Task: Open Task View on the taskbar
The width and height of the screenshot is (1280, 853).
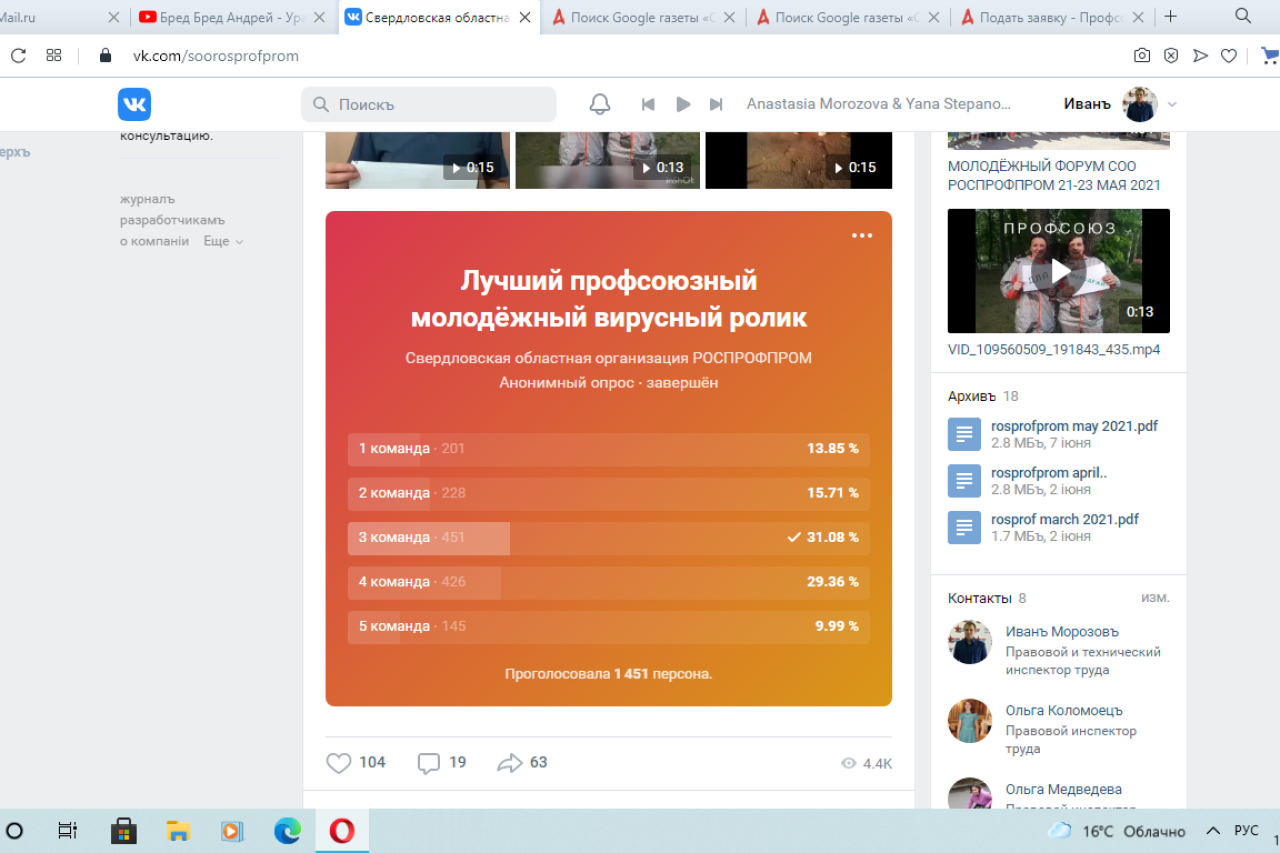Action: coord(67,831)
